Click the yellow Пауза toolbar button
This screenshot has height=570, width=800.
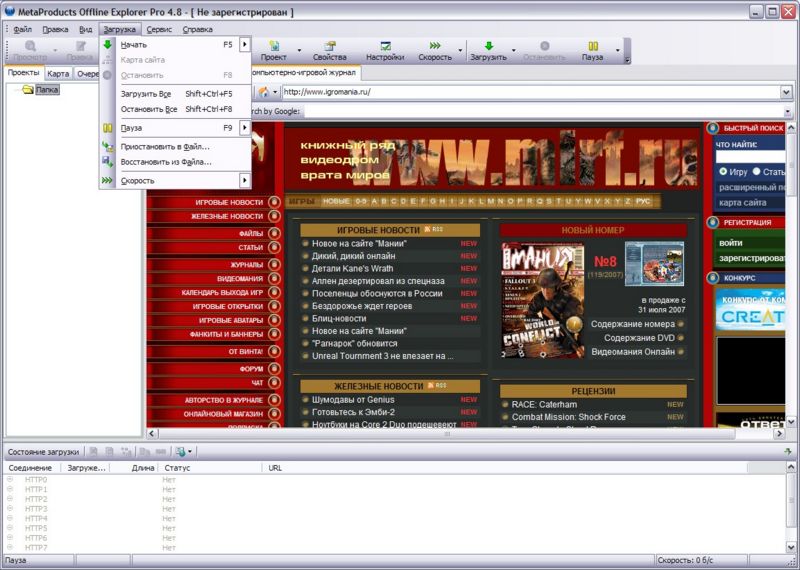click(x=592, y=51)
